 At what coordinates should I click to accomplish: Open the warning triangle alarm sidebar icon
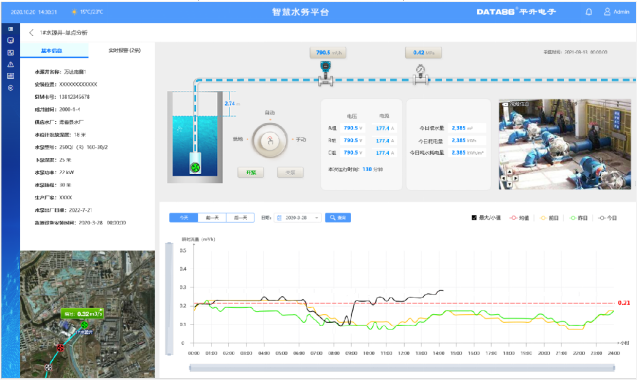click(x=11, y=64)
